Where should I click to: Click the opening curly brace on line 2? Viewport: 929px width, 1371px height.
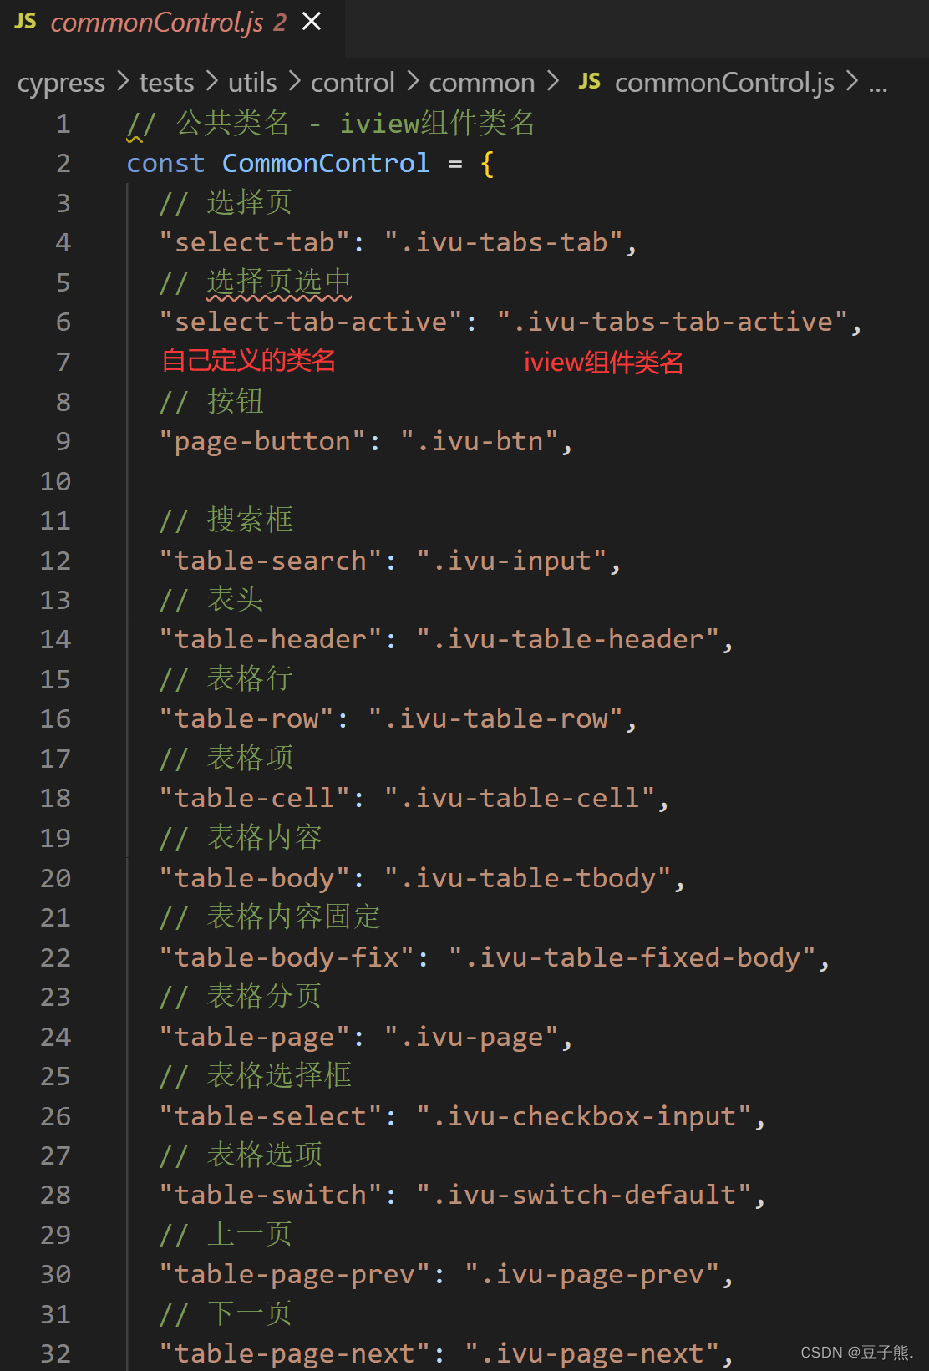point(487,164)
